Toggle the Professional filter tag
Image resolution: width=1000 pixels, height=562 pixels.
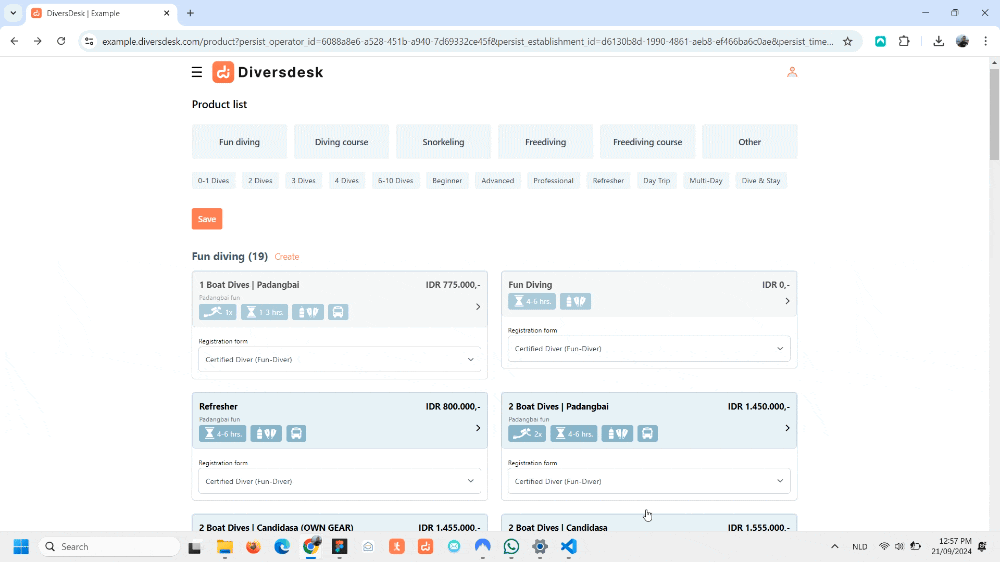coord(554,181)
